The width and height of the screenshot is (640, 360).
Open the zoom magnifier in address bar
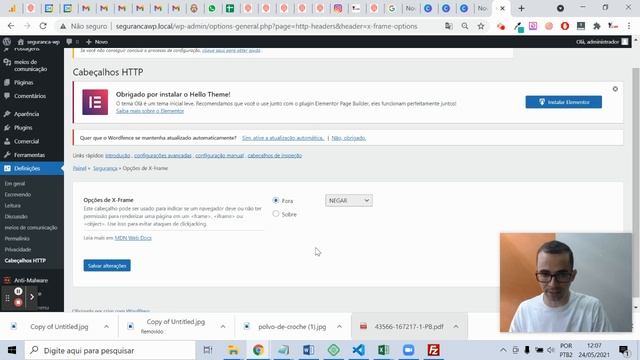tap(465, 26)
